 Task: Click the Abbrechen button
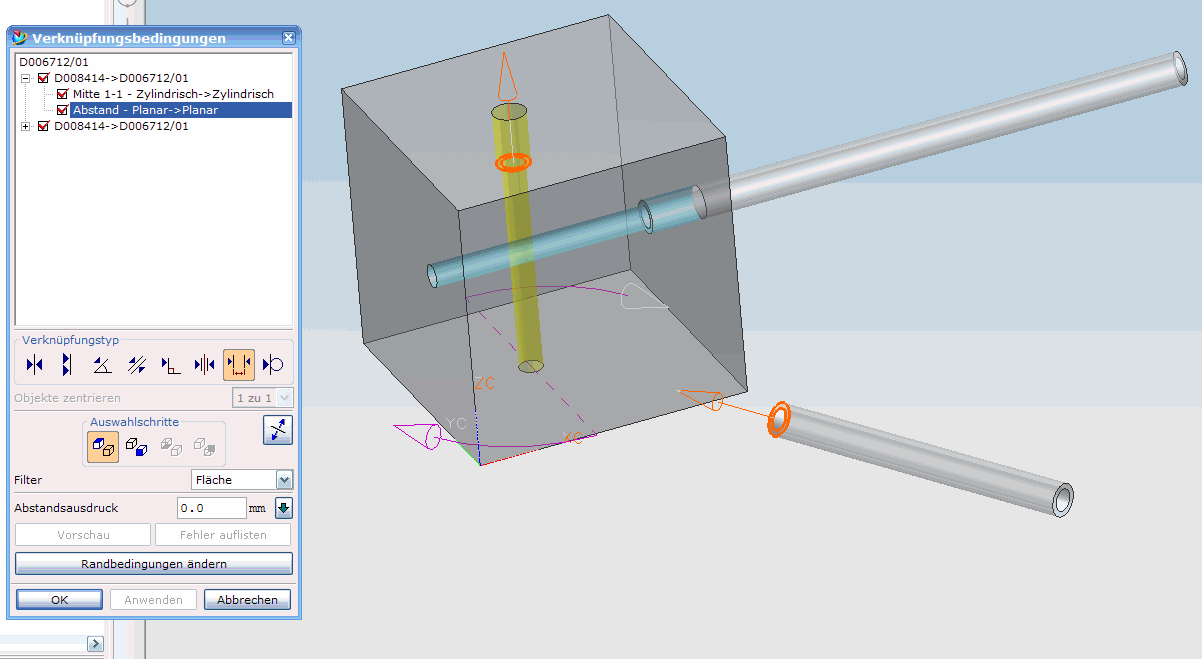click(247, 600)
